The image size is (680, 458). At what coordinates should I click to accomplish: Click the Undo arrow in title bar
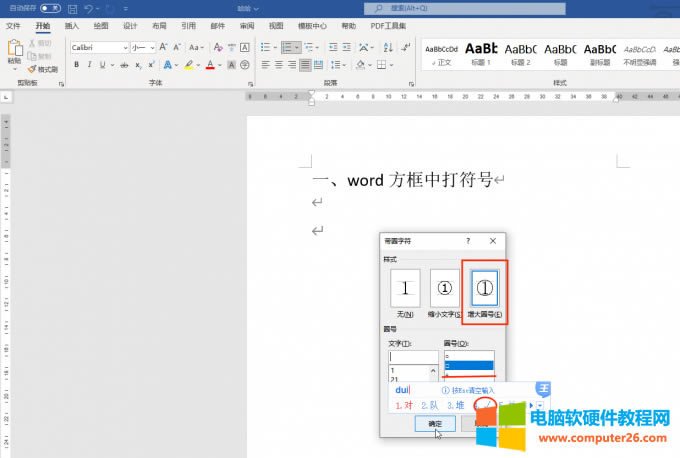(89, 8)
